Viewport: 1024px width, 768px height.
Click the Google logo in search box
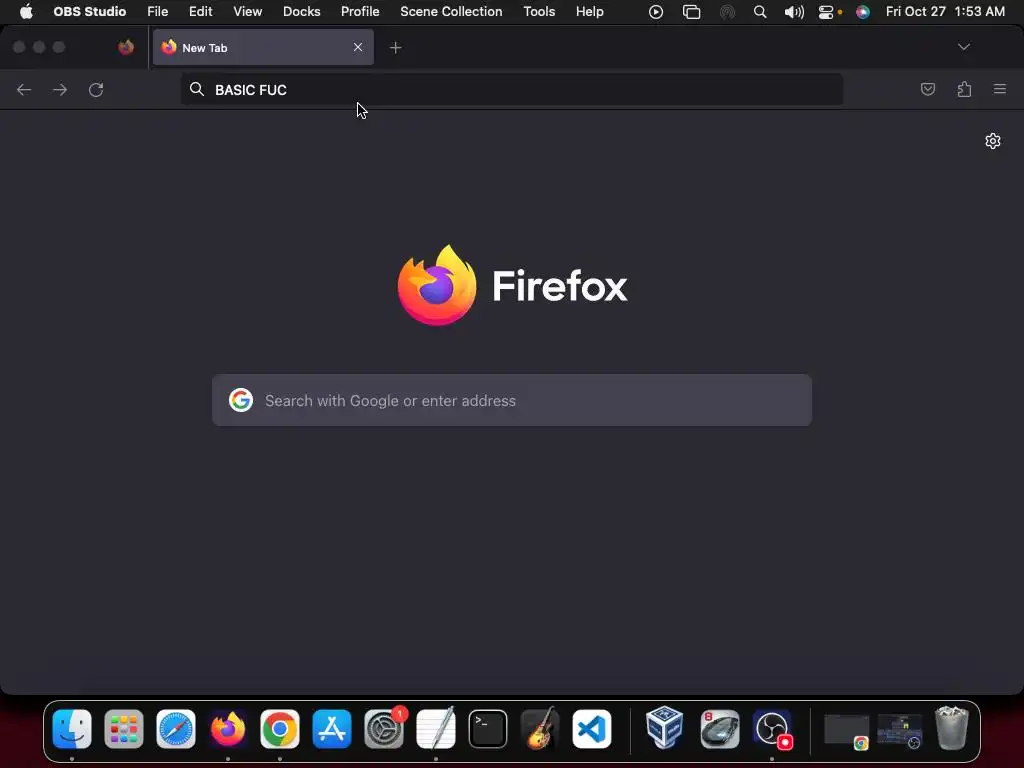241,400
